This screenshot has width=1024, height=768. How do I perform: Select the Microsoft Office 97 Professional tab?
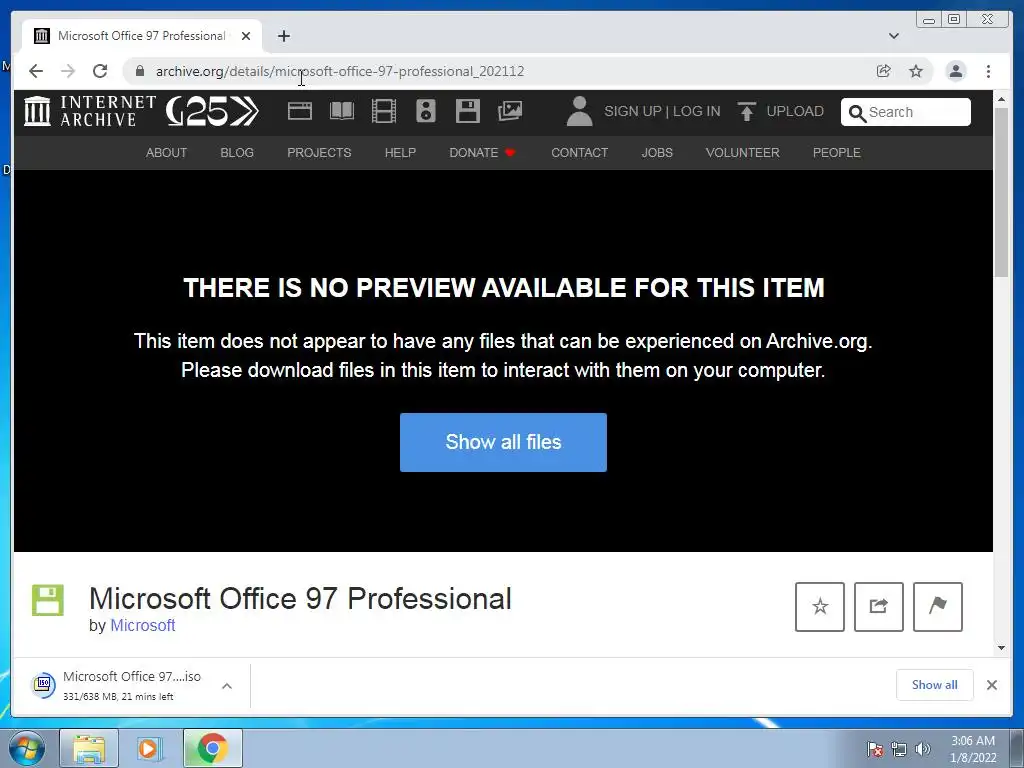[142, 36]
